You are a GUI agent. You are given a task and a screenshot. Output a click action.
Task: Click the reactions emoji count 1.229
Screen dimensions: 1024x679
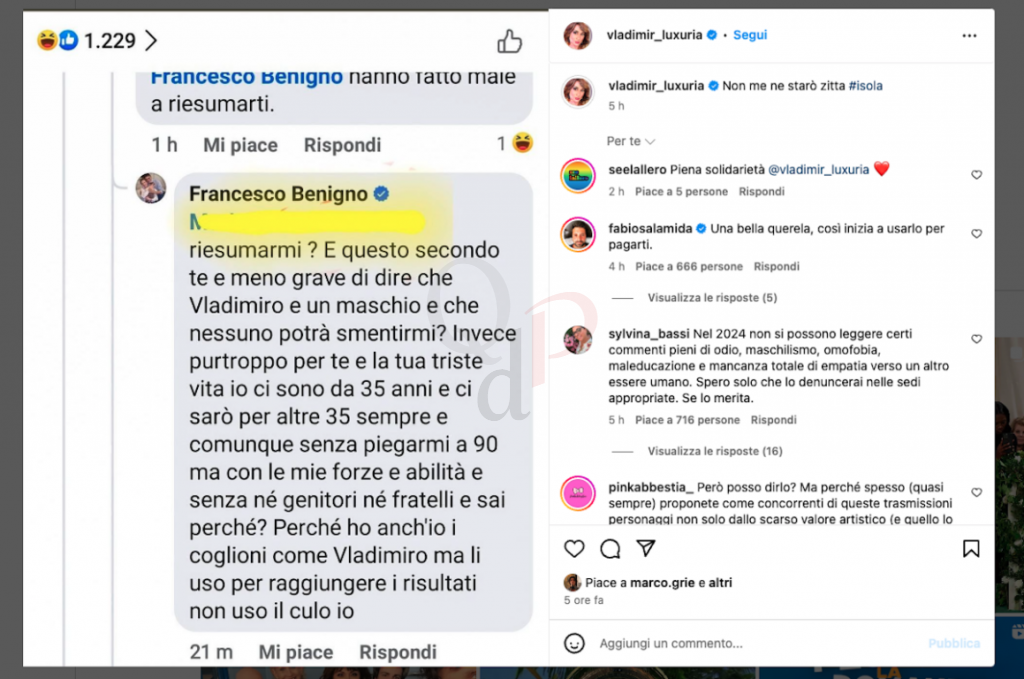[97, 40]
